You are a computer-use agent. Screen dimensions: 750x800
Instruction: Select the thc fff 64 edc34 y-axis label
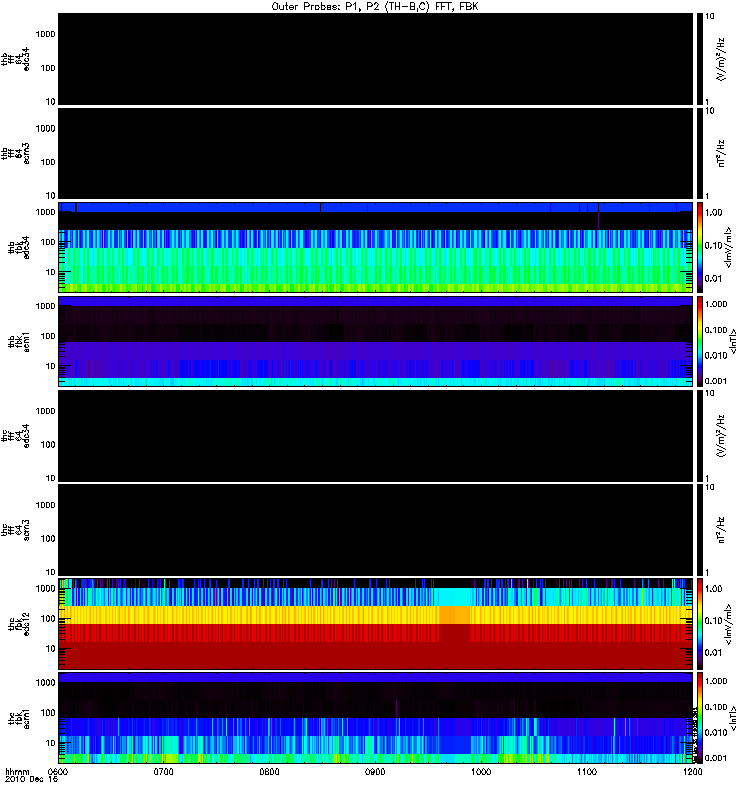15,436
